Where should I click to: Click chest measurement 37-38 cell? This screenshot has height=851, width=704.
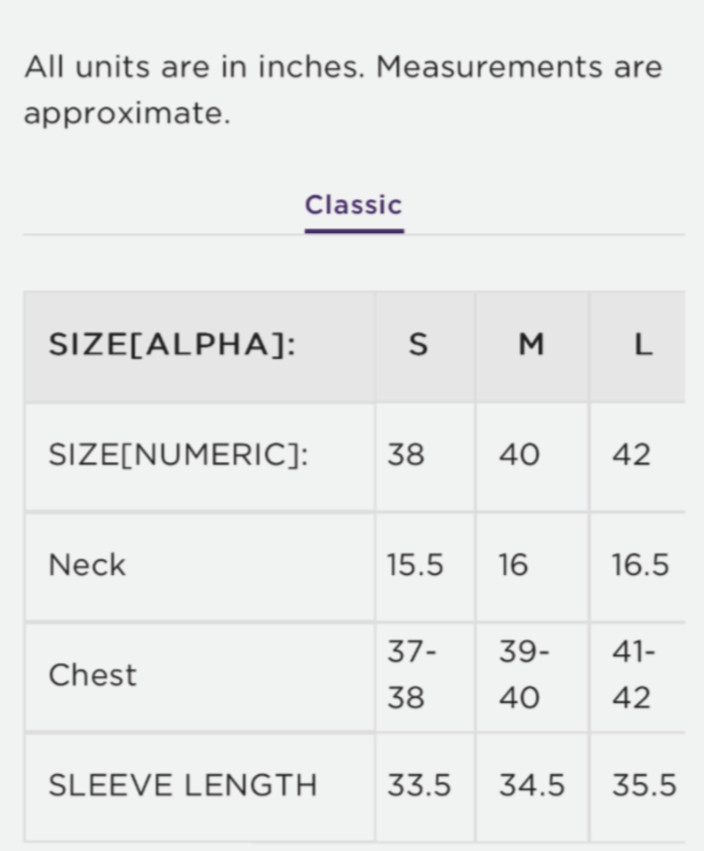click(x=411, y=675)
